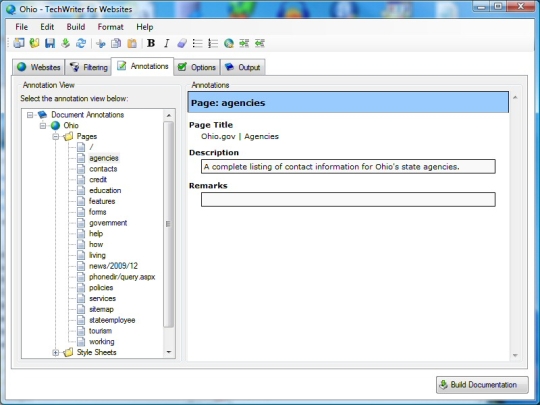Click the New project toolbar icon

tap(19, 43)
